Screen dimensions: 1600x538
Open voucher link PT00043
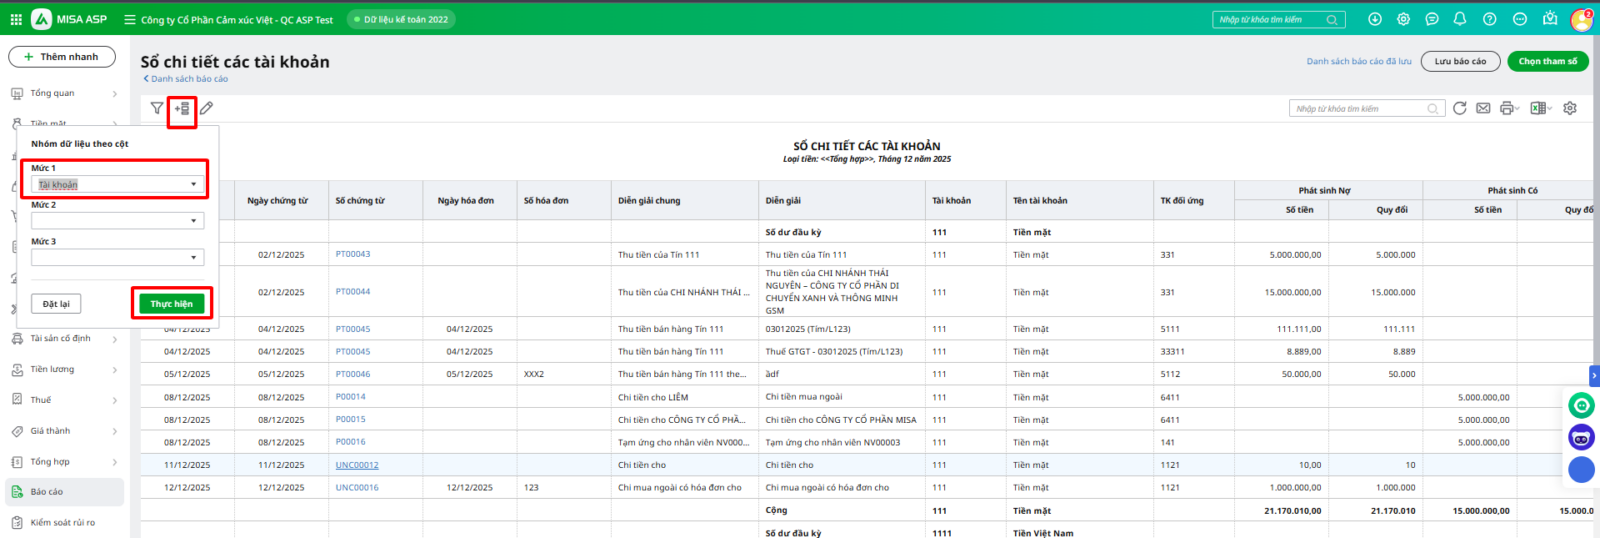pos(352,254)
